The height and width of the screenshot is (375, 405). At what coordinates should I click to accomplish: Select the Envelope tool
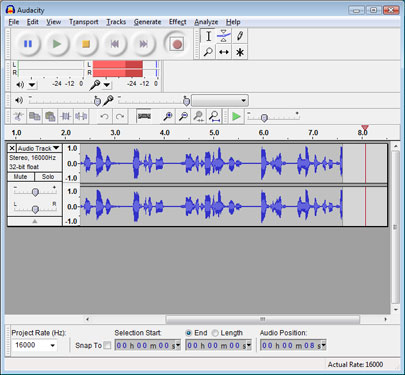224,36
